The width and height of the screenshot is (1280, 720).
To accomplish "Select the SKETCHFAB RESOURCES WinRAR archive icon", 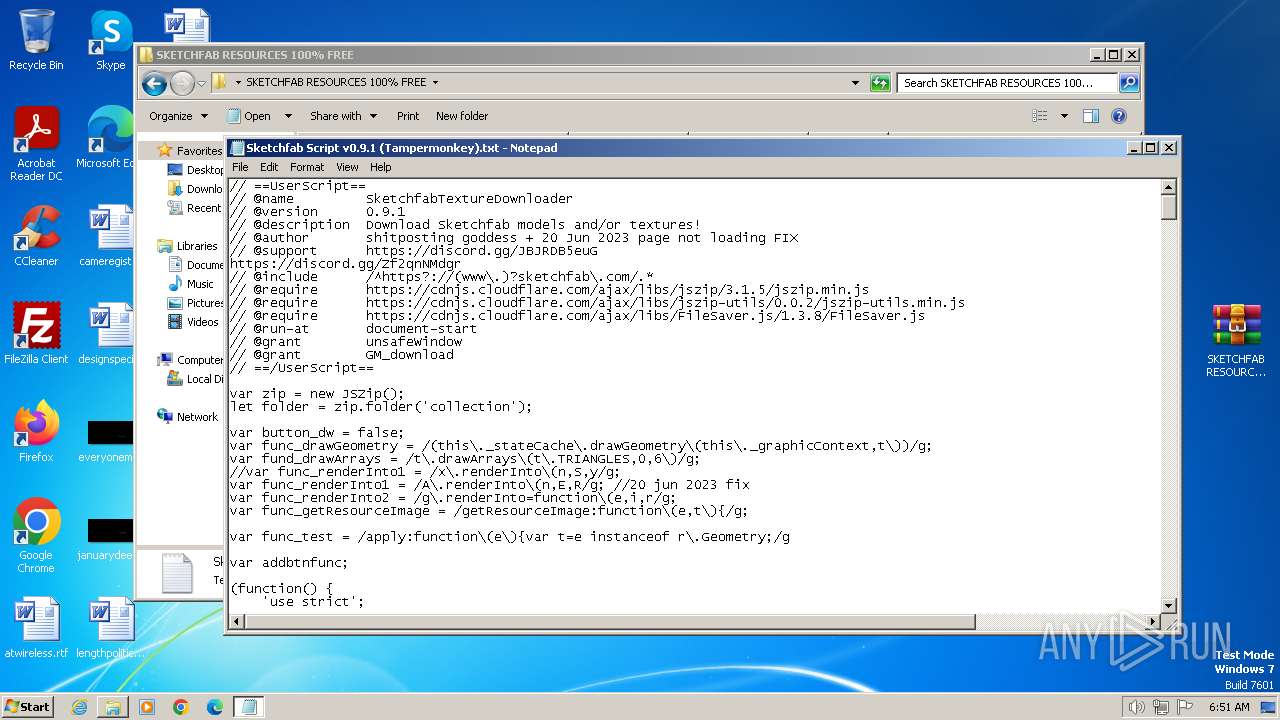I will point(1236,340).
